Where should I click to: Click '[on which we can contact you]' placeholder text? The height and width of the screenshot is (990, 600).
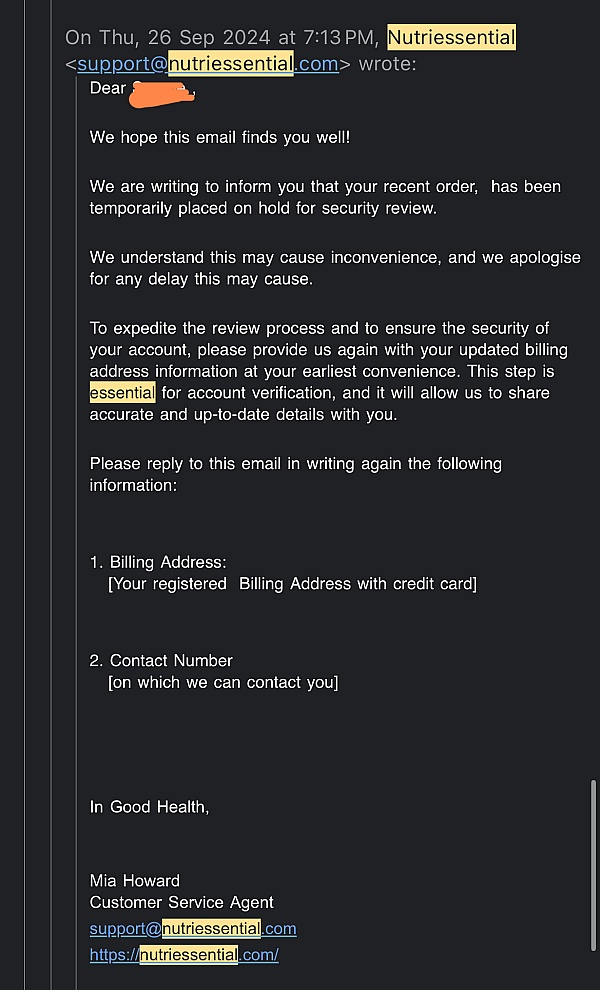point(223,683)
